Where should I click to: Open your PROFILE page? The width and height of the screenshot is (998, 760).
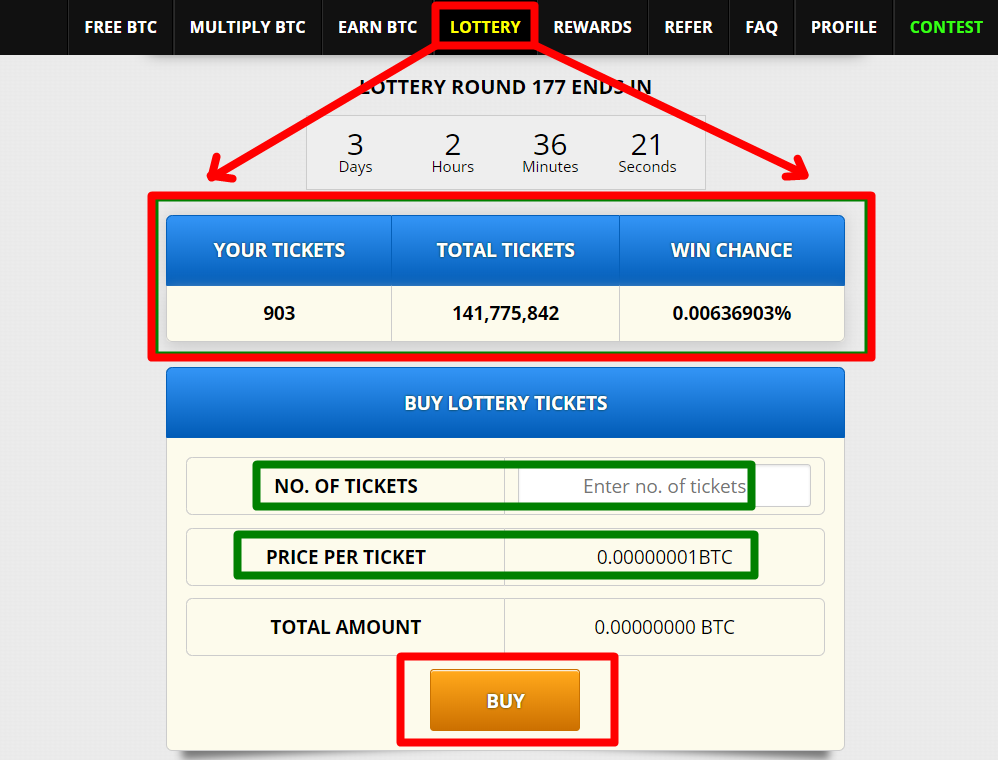tap(843, 27)
